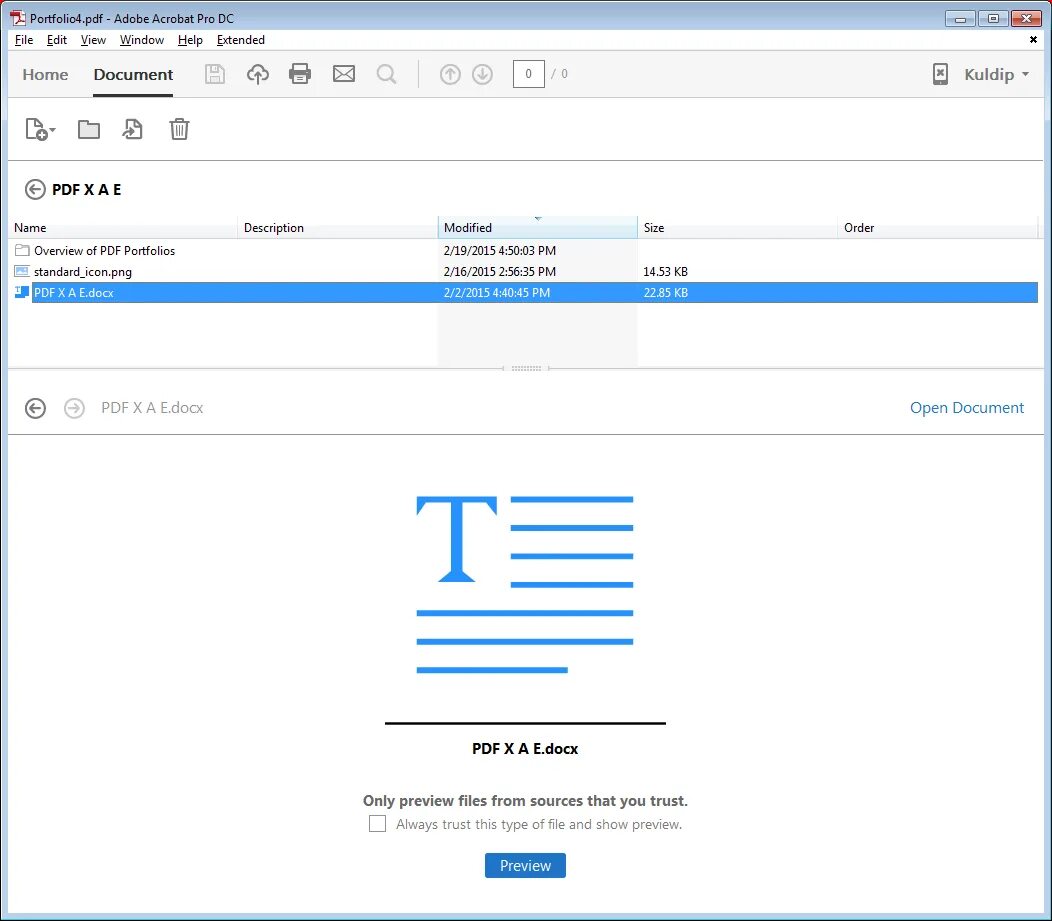Upload file to cloud storage
1052x921 pixels.
point(258,74)
